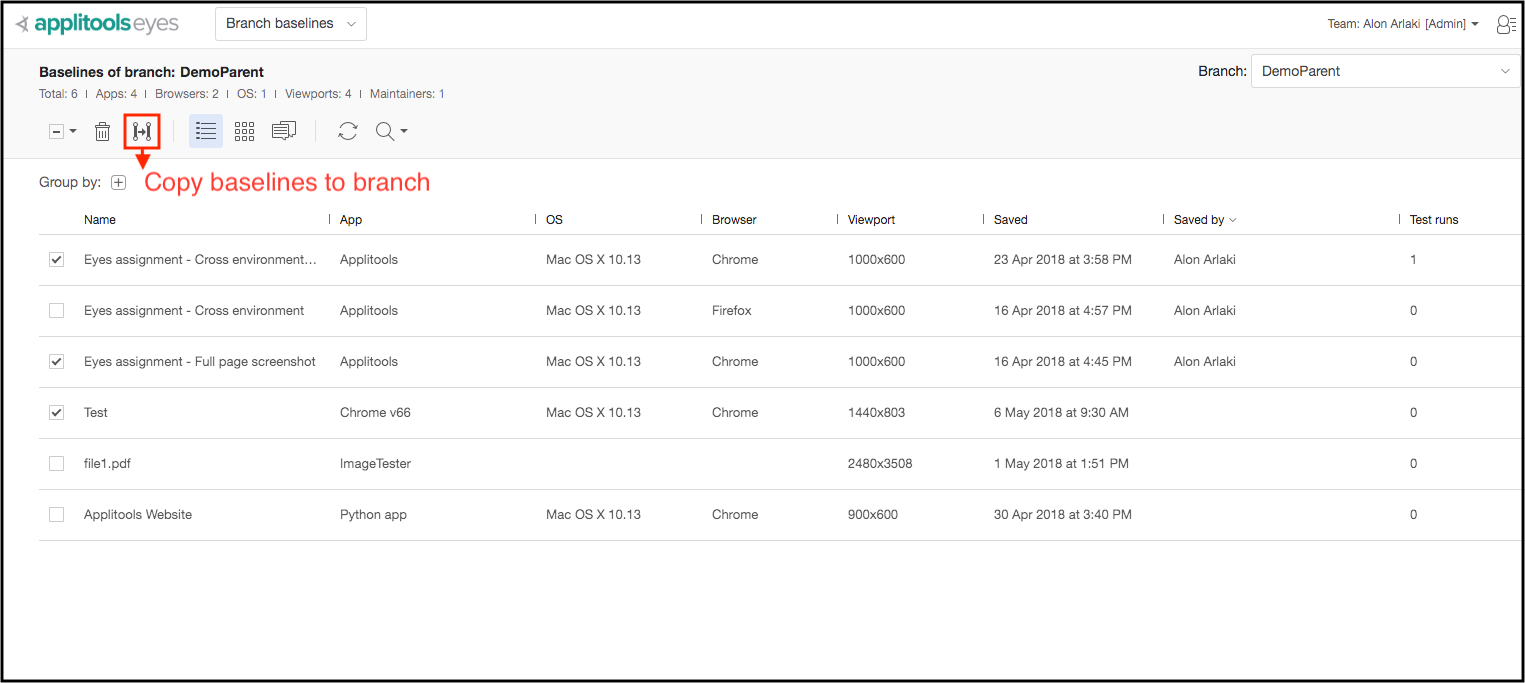Viewport: 1525px width, 683px height.
Task: Switch to list view layout
Action: pyautogui.click(x=206, y=132)
